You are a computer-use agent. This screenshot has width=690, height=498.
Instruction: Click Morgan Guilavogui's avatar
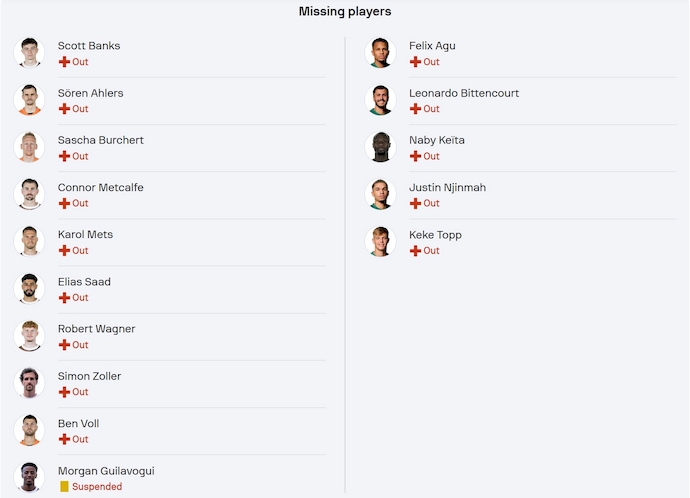pyautogui.click(x=29, y=478)
